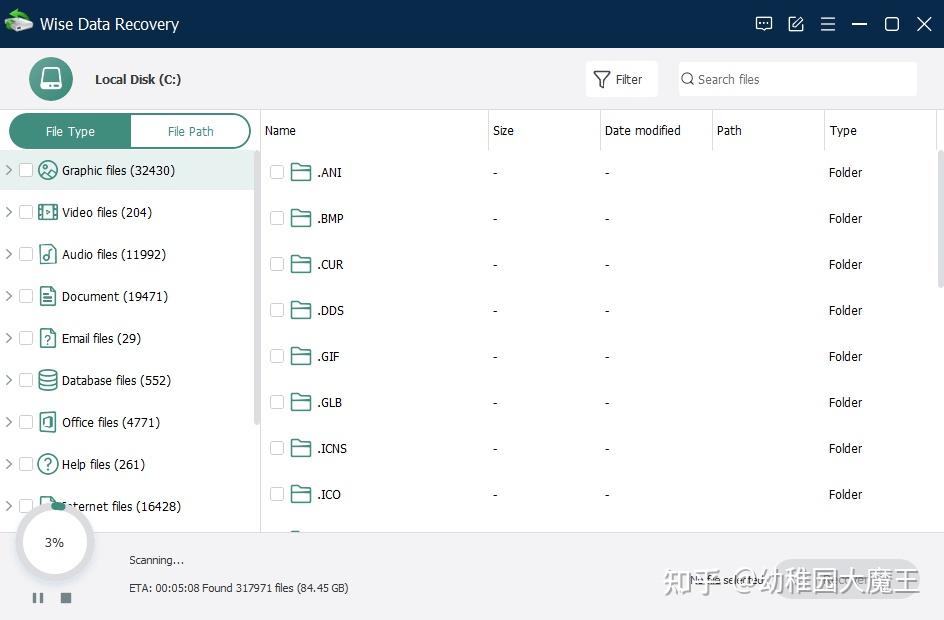Check the Audio files checkbox
The width and height of the screenshot is (944, 620).
click(x=25, y=254)
